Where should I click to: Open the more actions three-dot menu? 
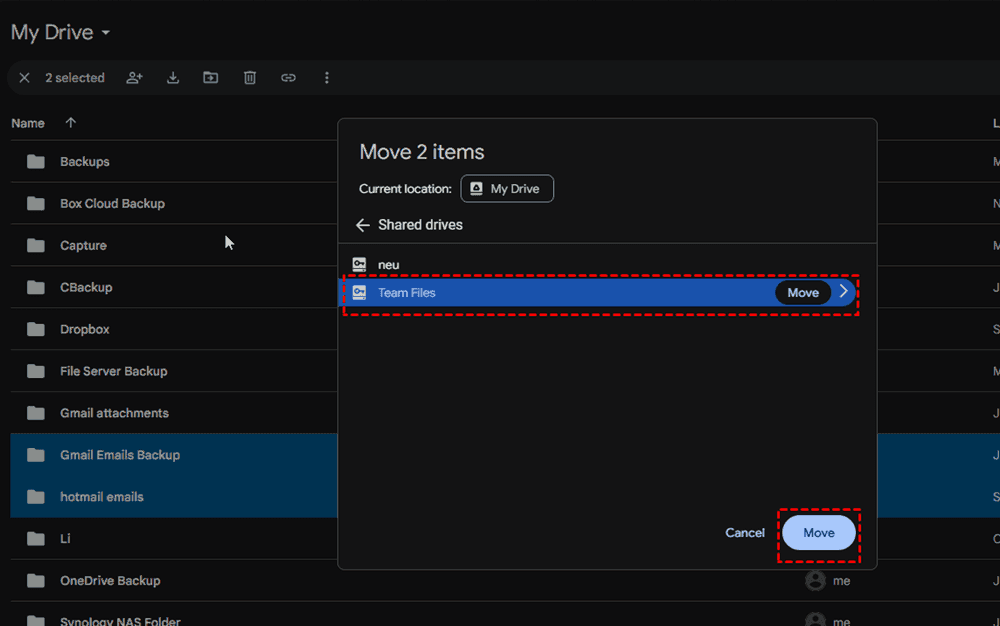tap(327, 78)
